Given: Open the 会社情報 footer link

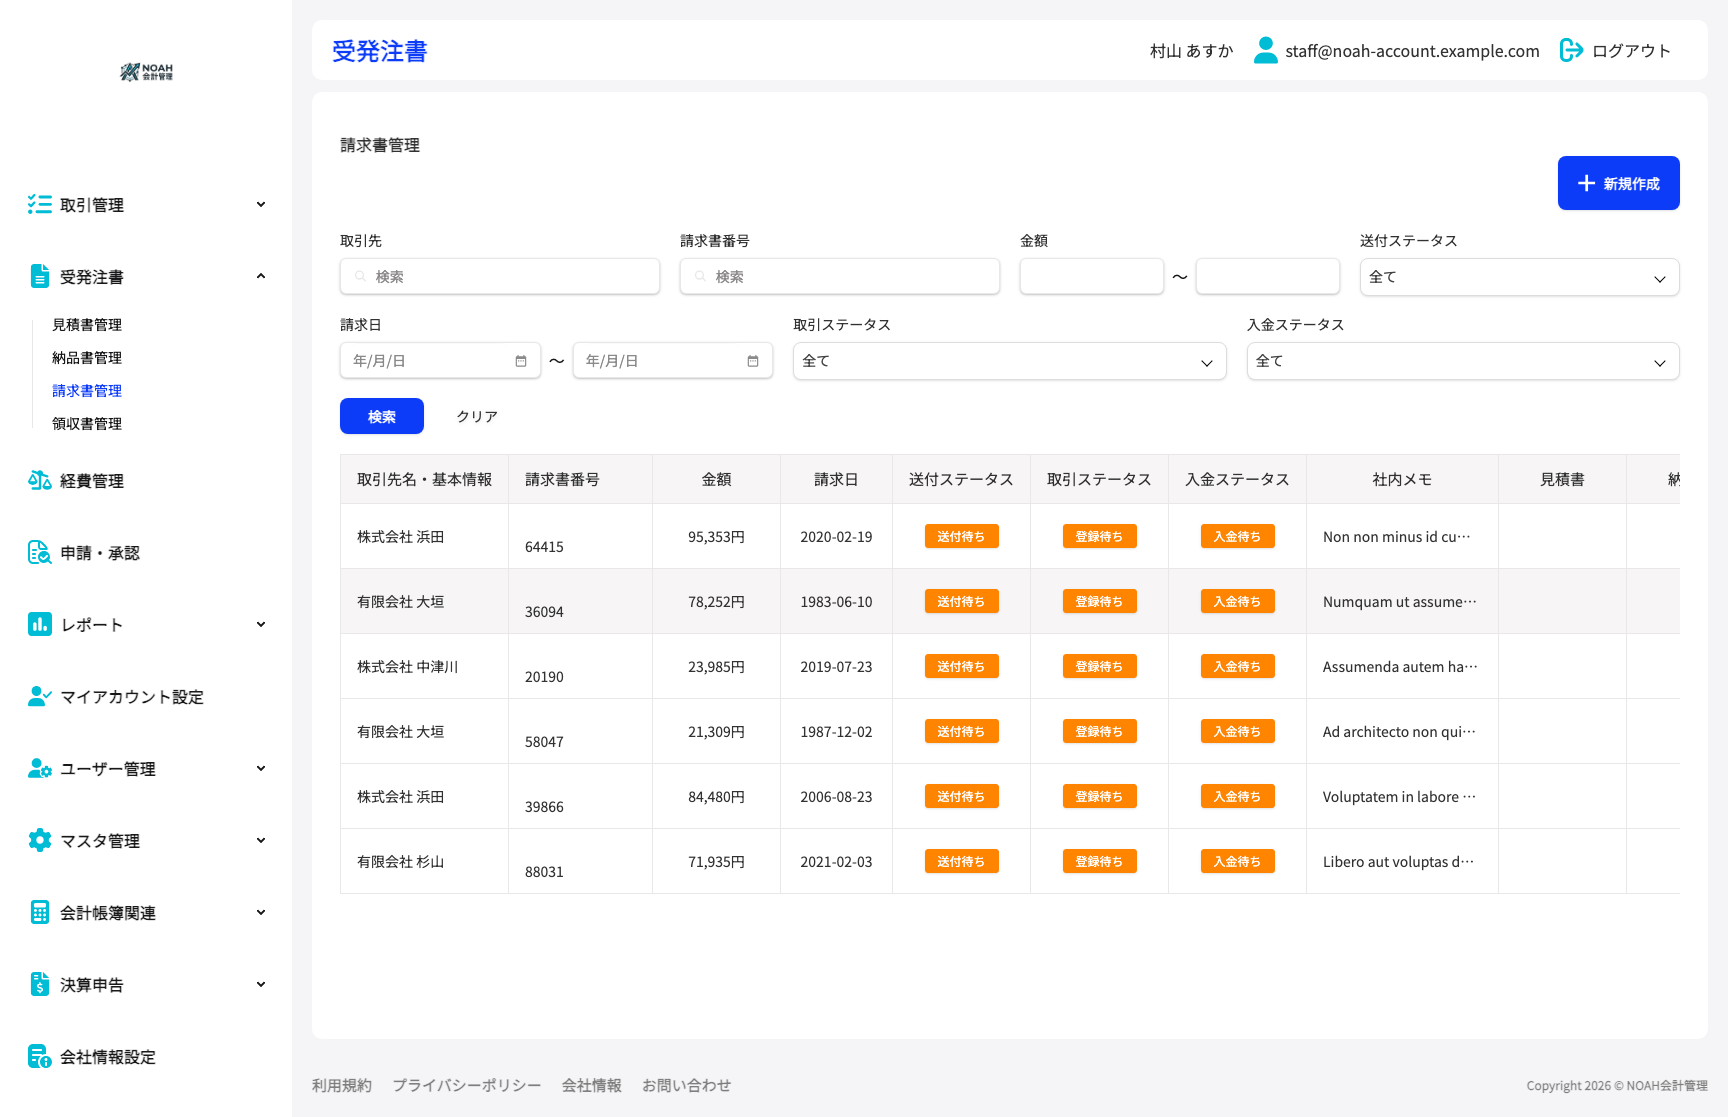Looking at the screenshot, I should 592,1085.
